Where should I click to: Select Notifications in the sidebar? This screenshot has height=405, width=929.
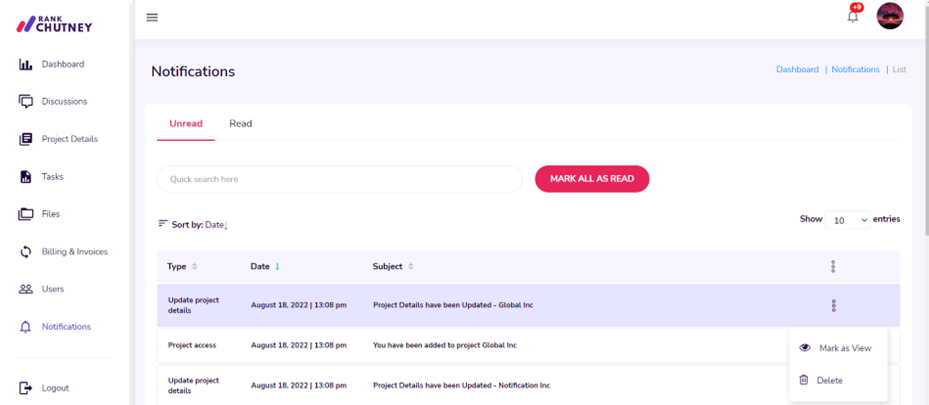pos(66,327)
